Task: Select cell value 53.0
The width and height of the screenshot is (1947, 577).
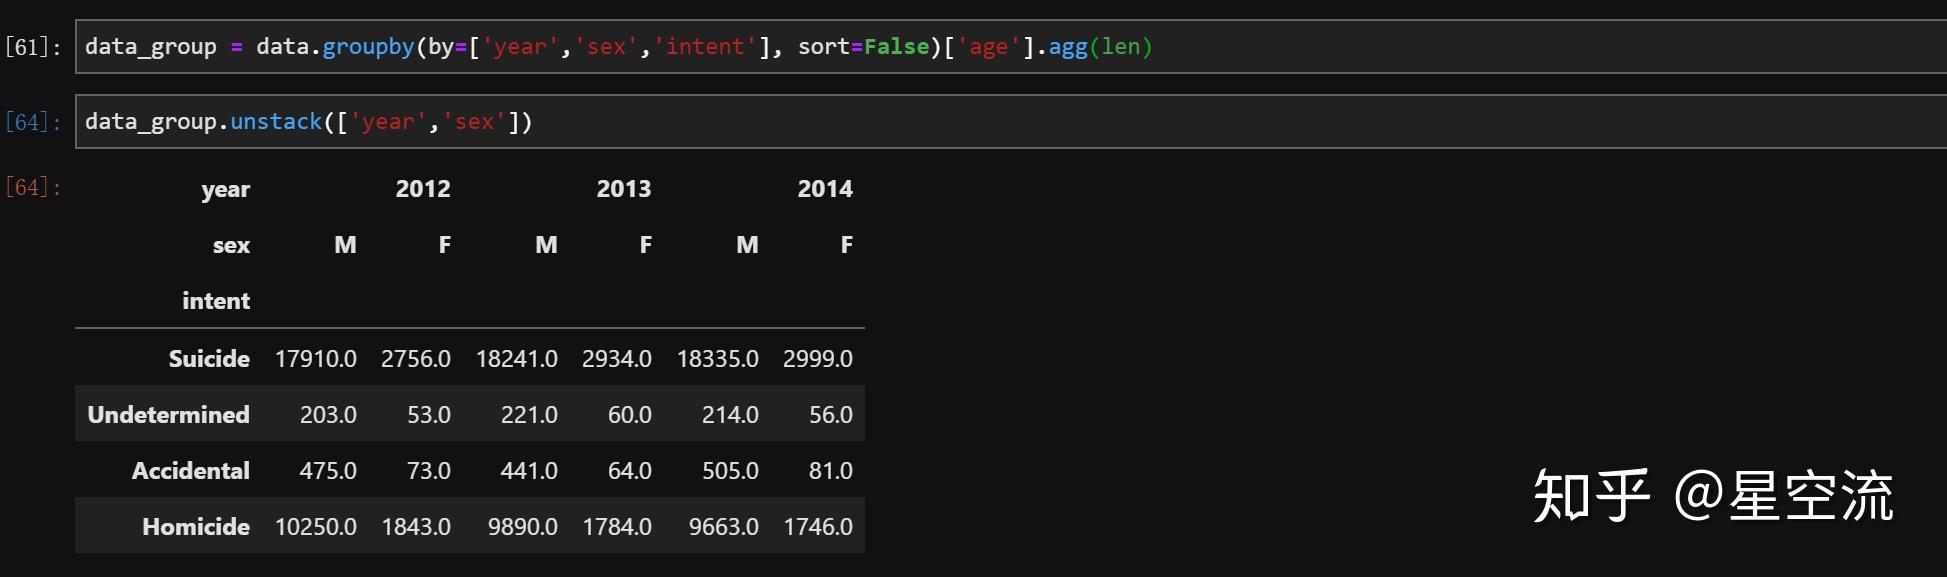Action: (429, 415)
